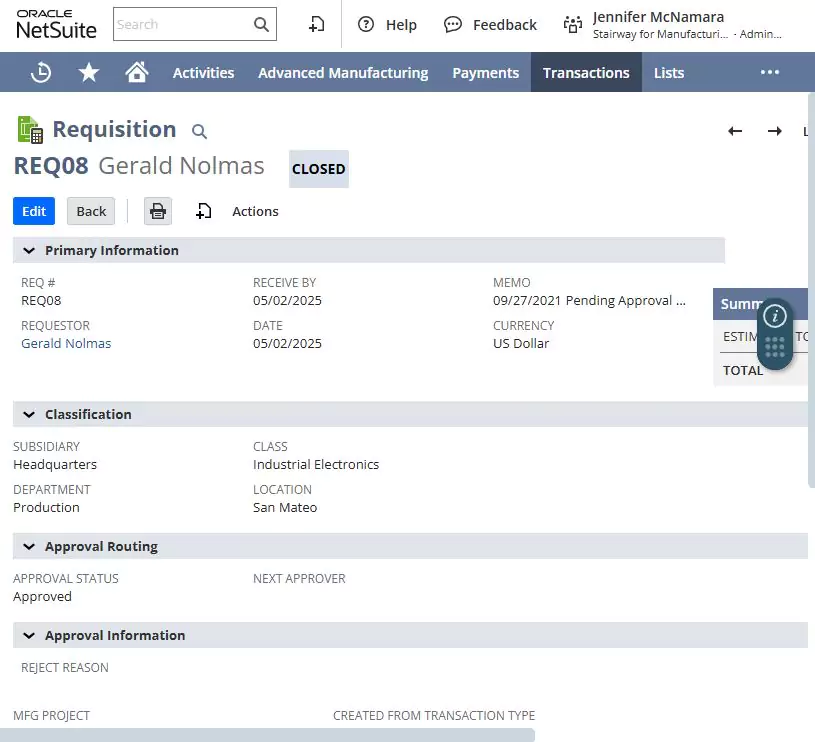Reveal more menus via navigation ellipsis
The height and width of the screenshot is (742, 815).
pos(769,72)
